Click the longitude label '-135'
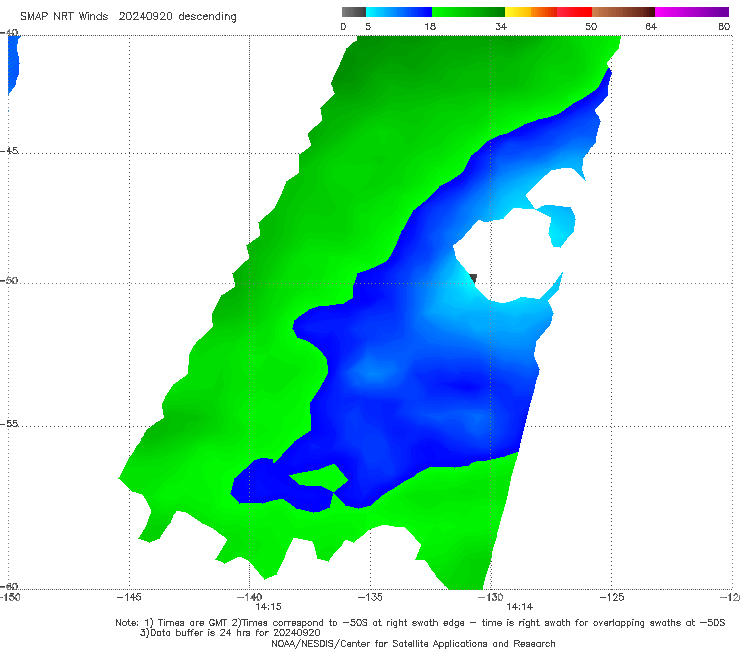The width and height of the screenshot is (740, 650). 370,597
